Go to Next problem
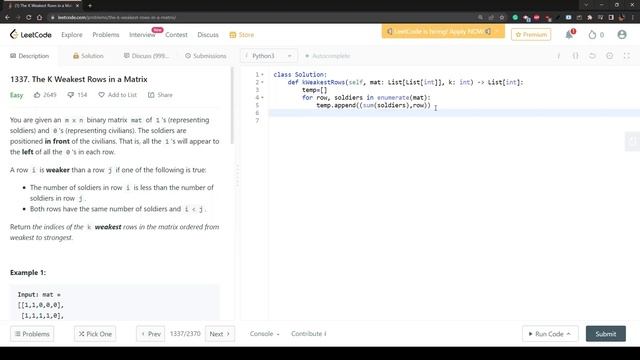Image resolution: width=640 pixels, height=360 pixels. 220,334
